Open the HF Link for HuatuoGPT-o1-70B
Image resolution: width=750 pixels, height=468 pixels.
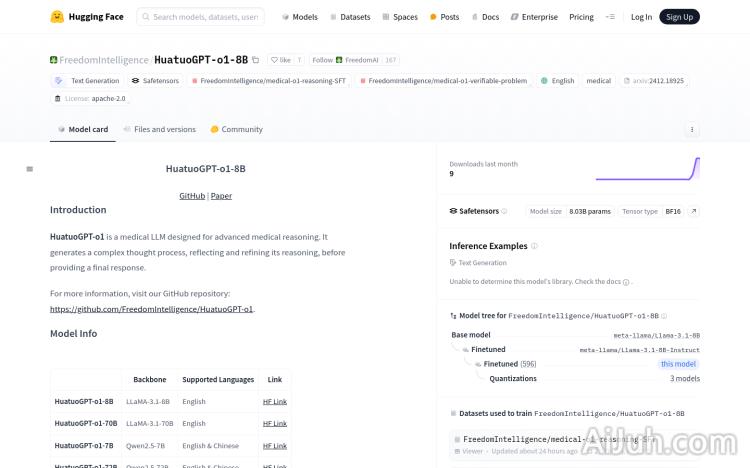(x=274, y=423)
